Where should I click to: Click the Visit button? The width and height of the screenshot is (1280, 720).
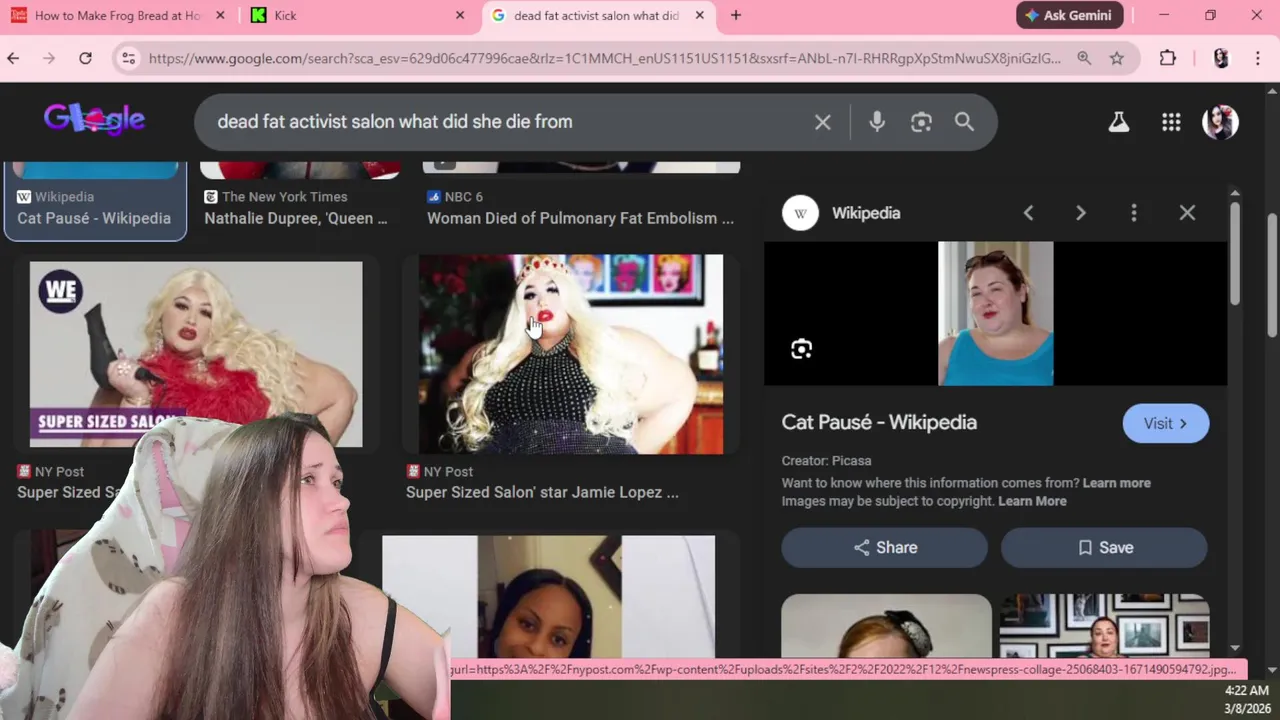pos(1166,424)
